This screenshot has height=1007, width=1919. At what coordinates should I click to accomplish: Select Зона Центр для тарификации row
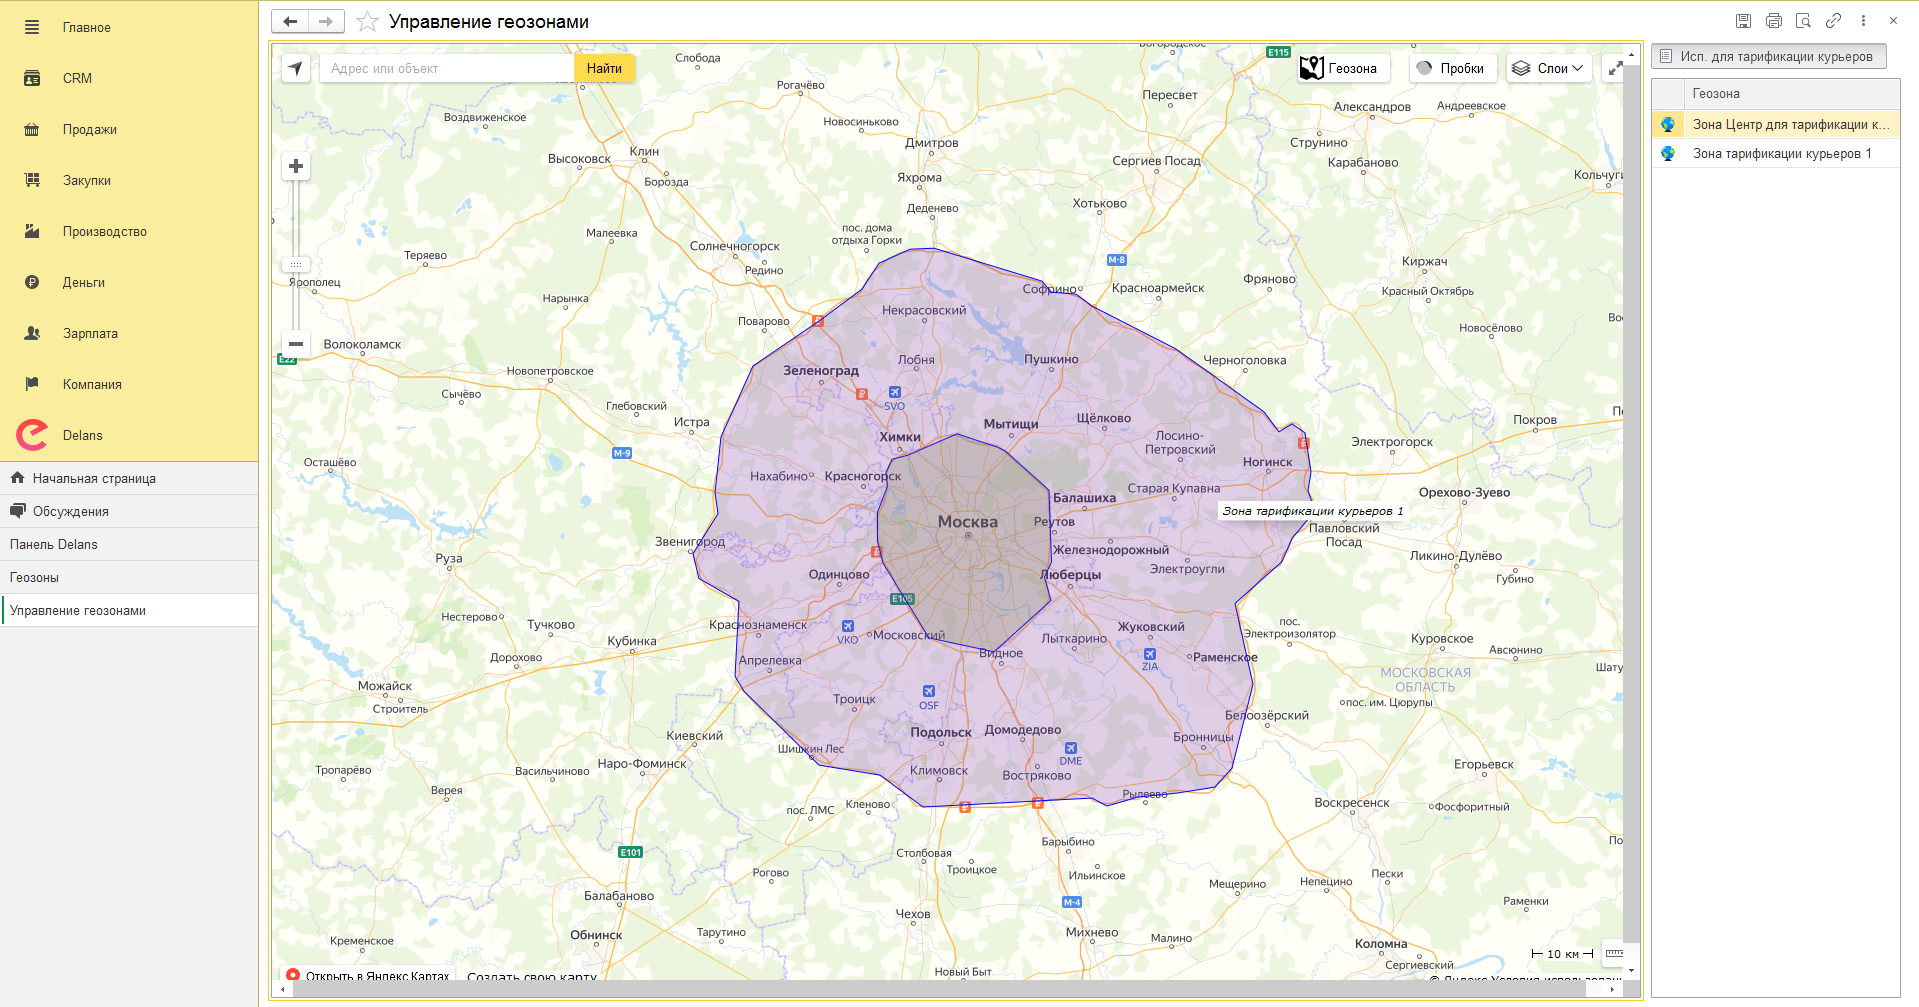[x=1775, y=124]
